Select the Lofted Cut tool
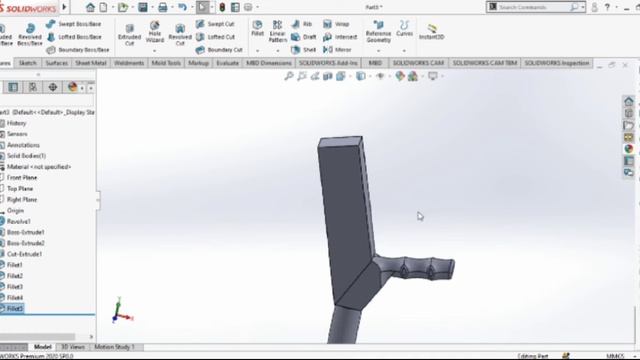Viewport: 640px width, 360px height. 215,37
